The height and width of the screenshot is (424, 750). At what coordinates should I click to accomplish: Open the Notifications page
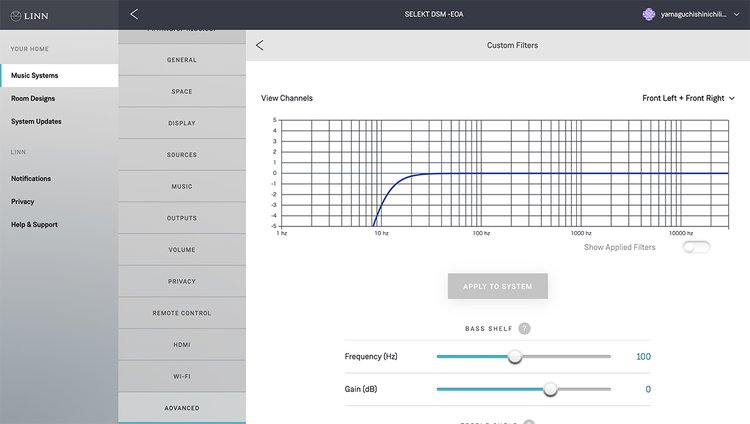[31, 178]
